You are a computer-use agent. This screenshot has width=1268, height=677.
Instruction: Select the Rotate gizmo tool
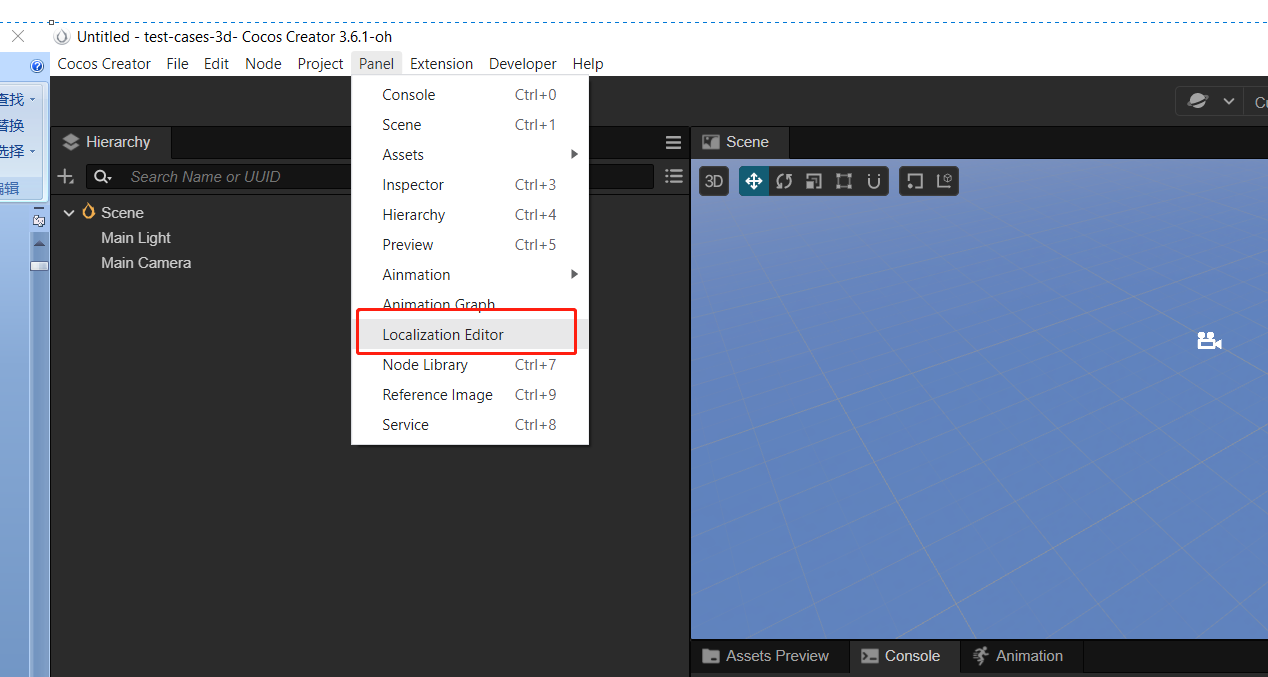[784, 181]
